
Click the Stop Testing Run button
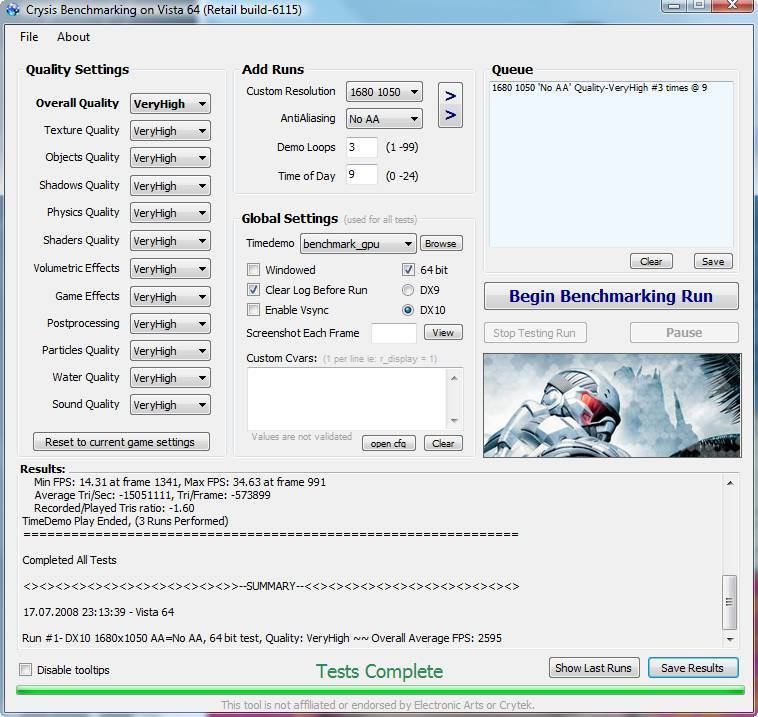coord(535,333)
